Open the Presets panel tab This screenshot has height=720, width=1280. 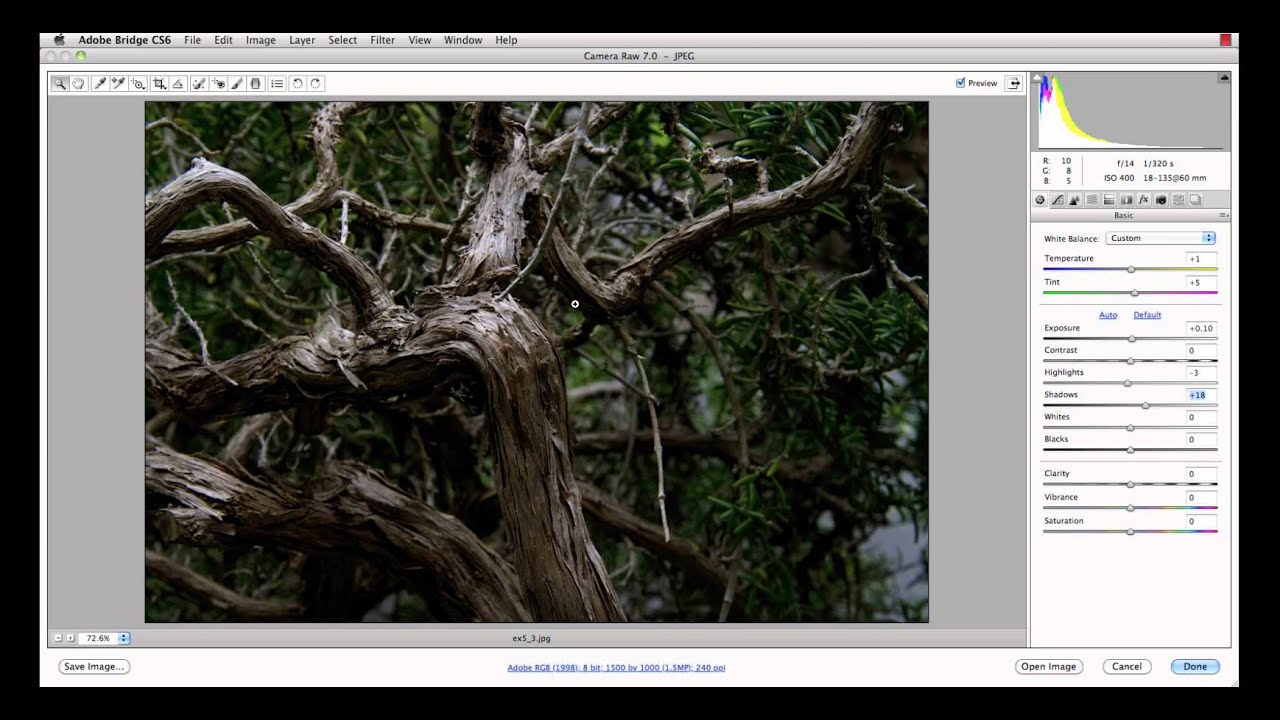tap(1178, 200)
